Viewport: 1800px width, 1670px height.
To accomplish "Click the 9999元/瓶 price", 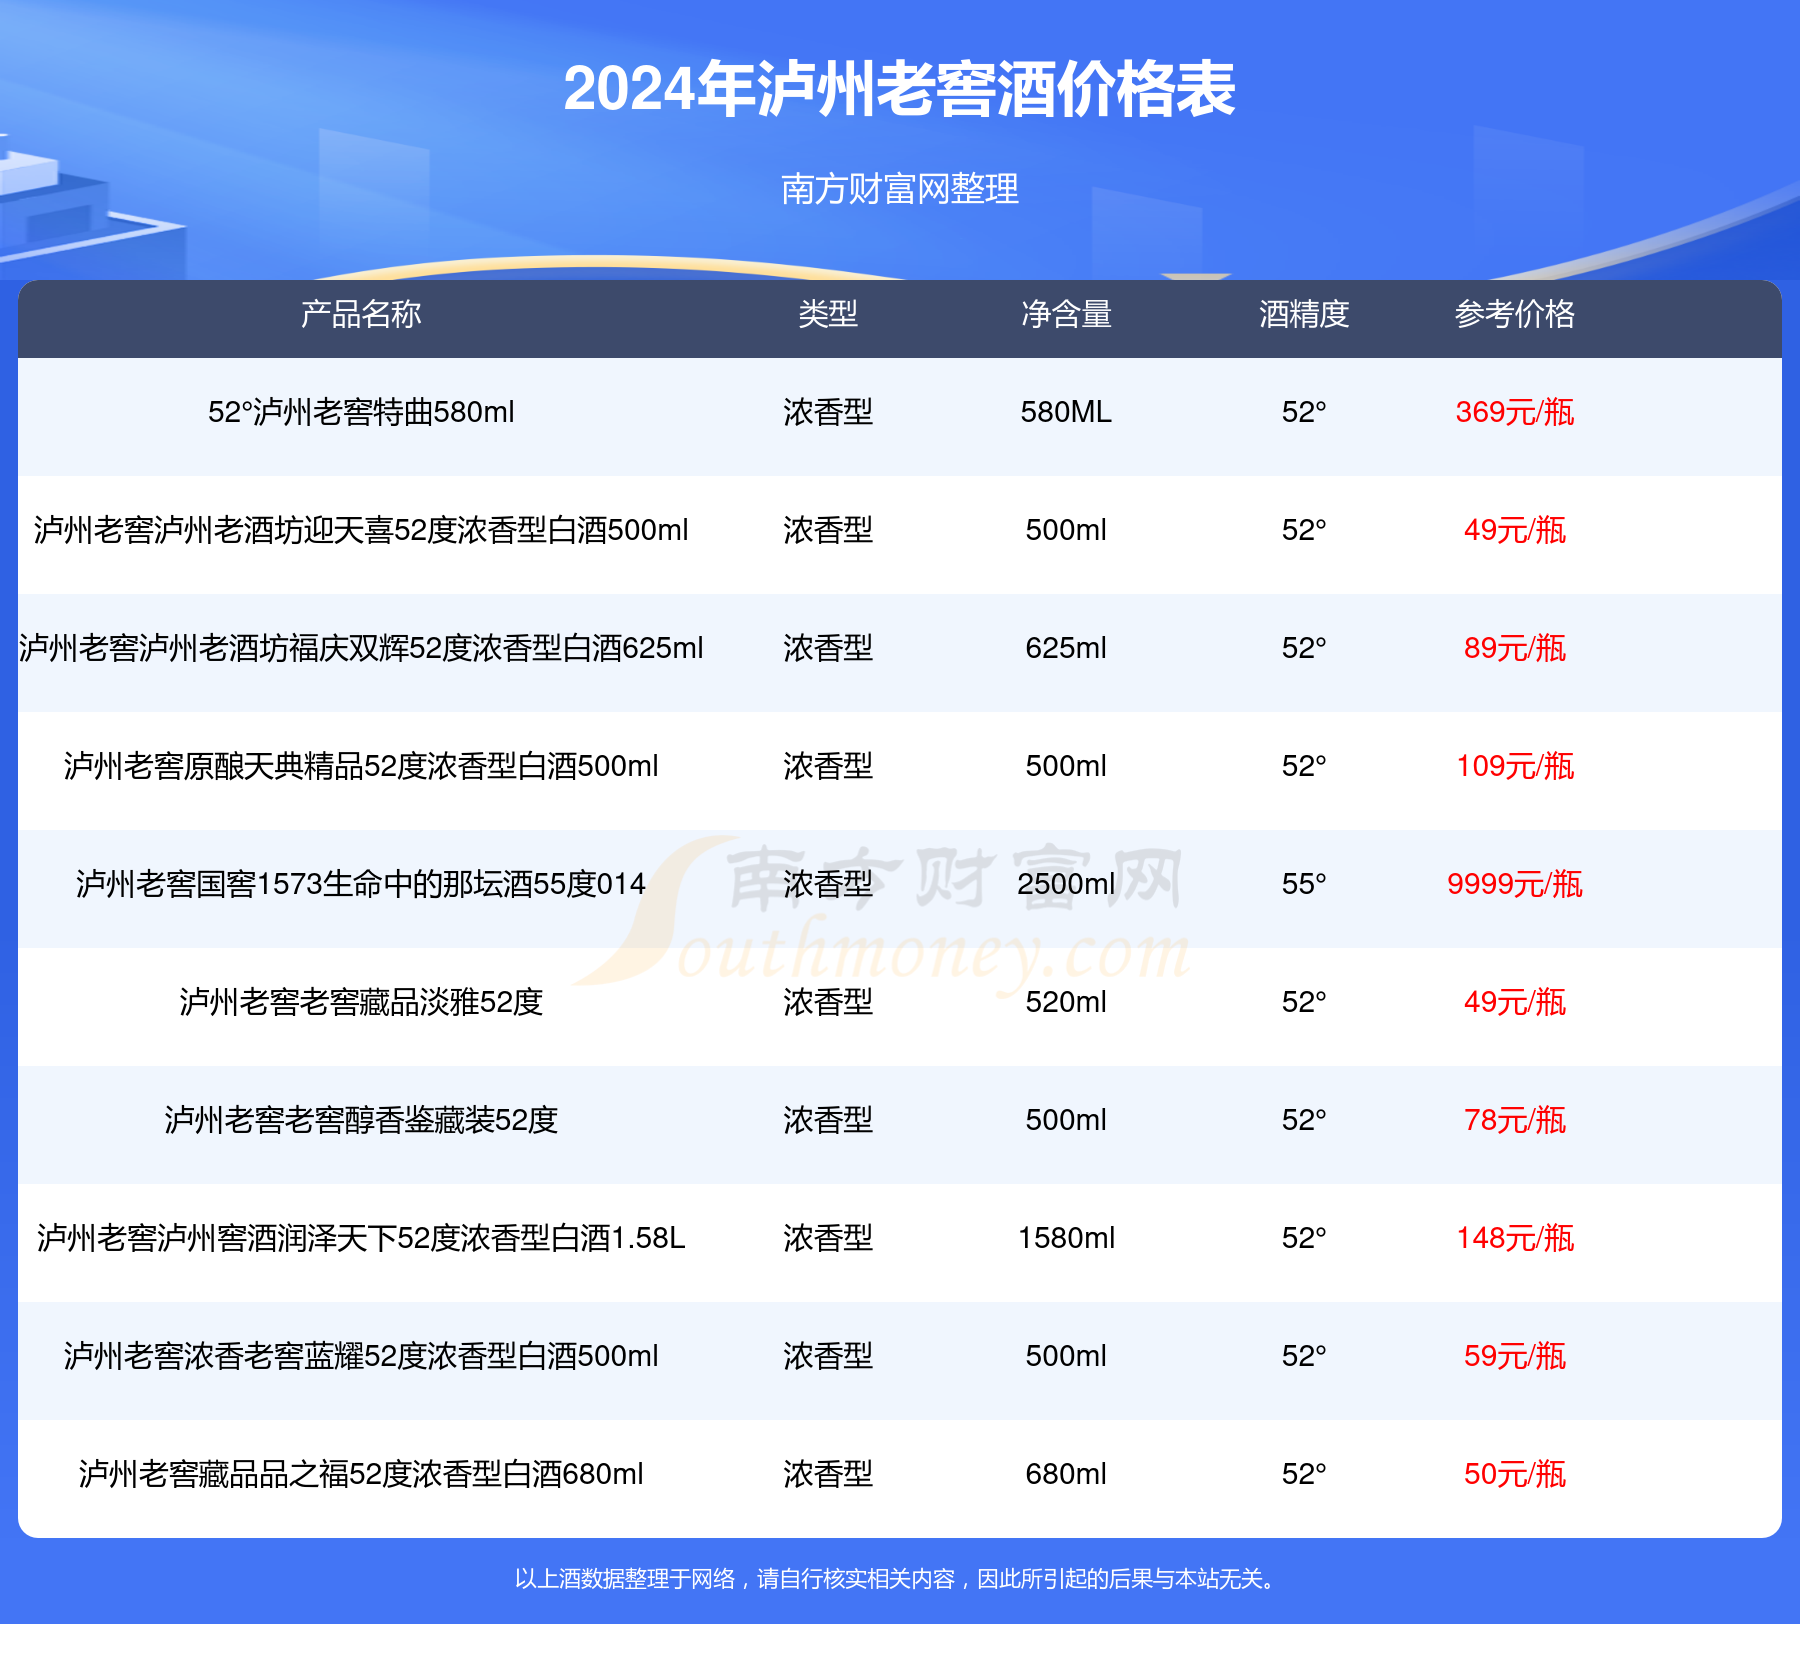I will click(x=1515, y=884).
